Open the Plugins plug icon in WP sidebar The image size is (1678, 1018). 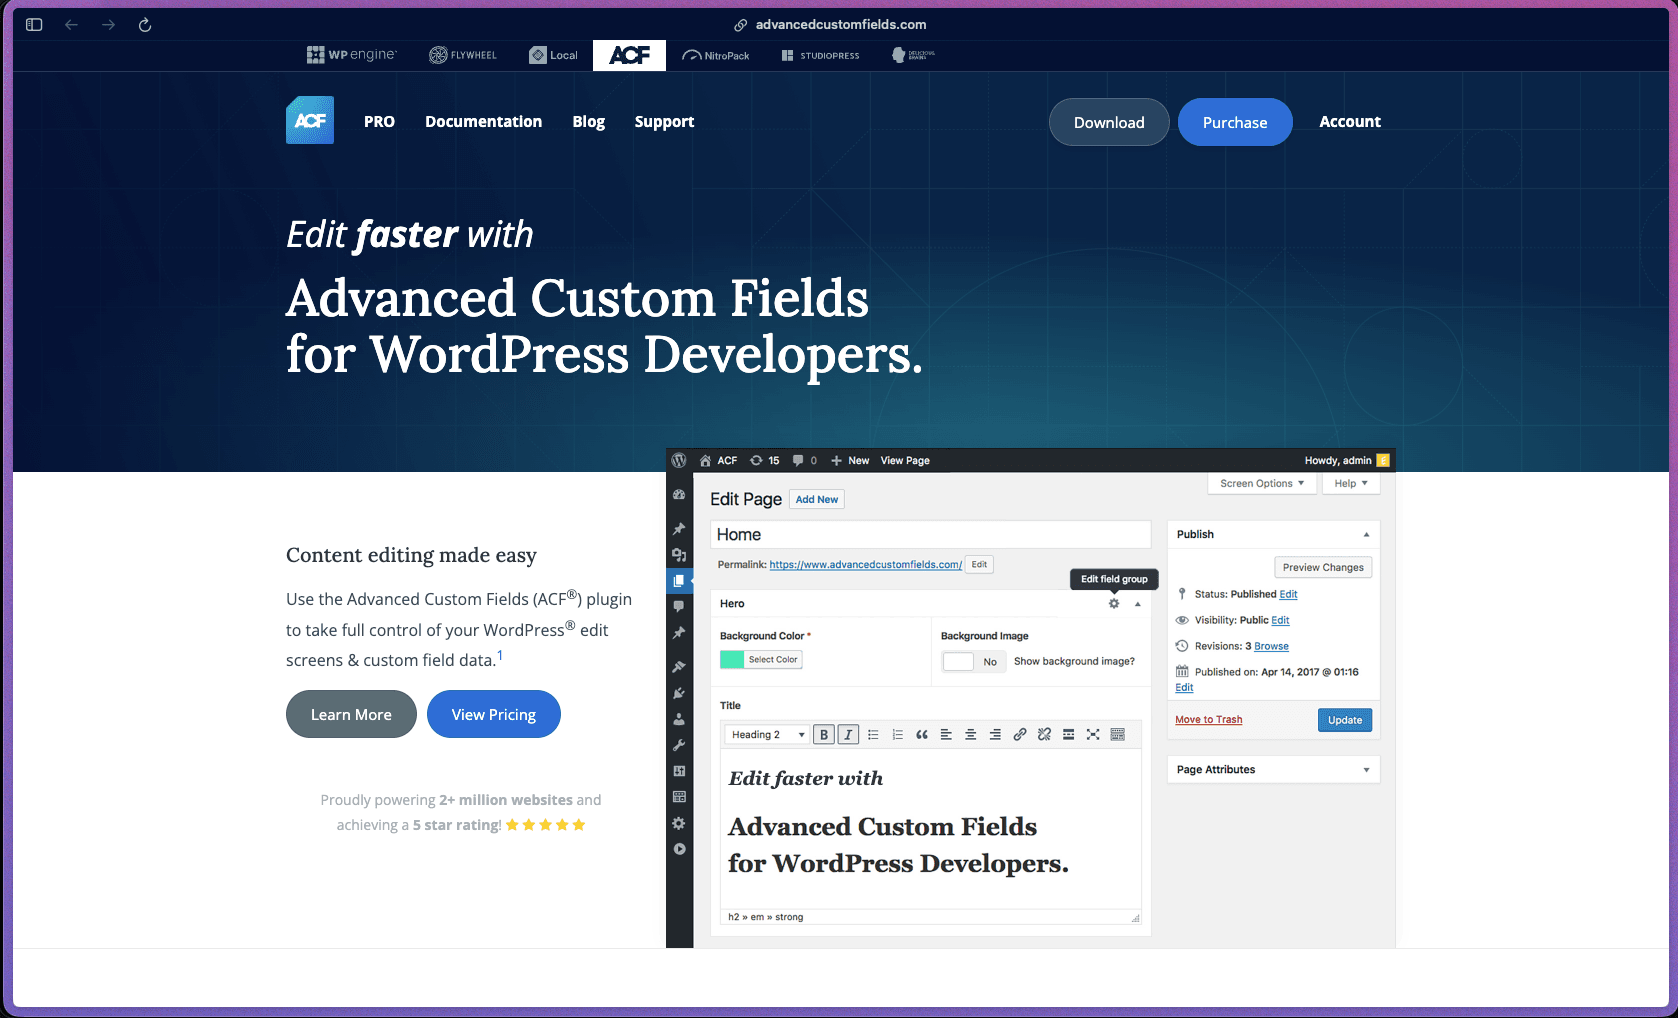679,693
